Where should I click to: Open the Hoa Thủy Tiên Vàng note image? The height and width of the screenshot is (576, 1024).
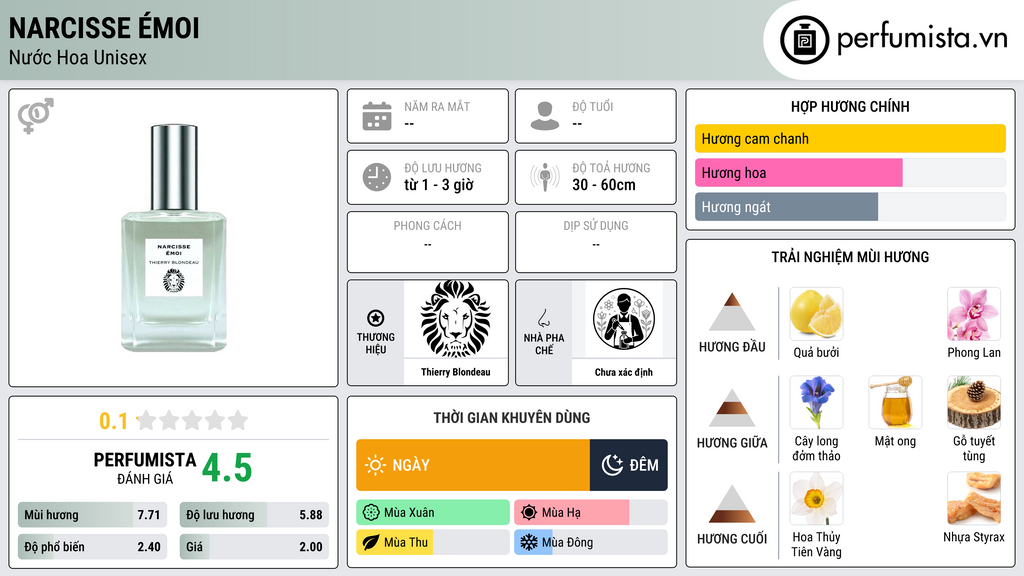pyautogui.click(x=816, y=498)
